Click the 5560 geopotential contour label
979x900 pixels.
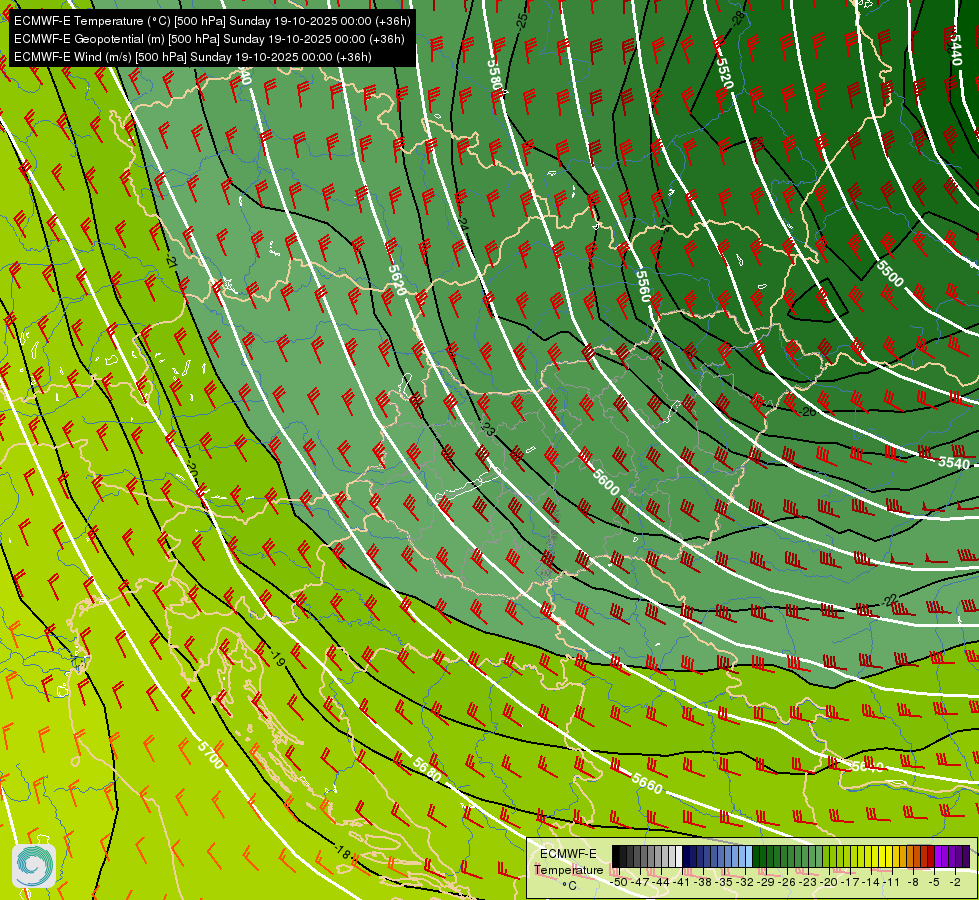point(644,285)
